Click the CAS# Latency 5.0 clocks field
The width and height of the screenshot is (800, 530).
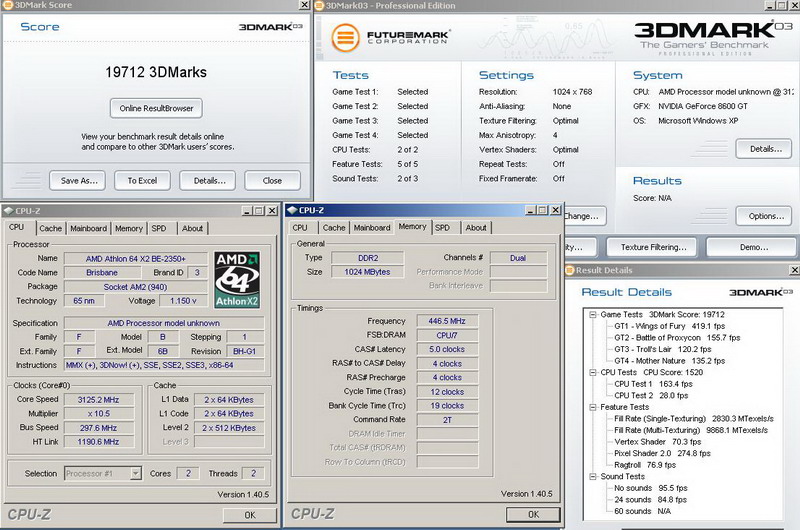pyautogui.click(x=447, y=349)
